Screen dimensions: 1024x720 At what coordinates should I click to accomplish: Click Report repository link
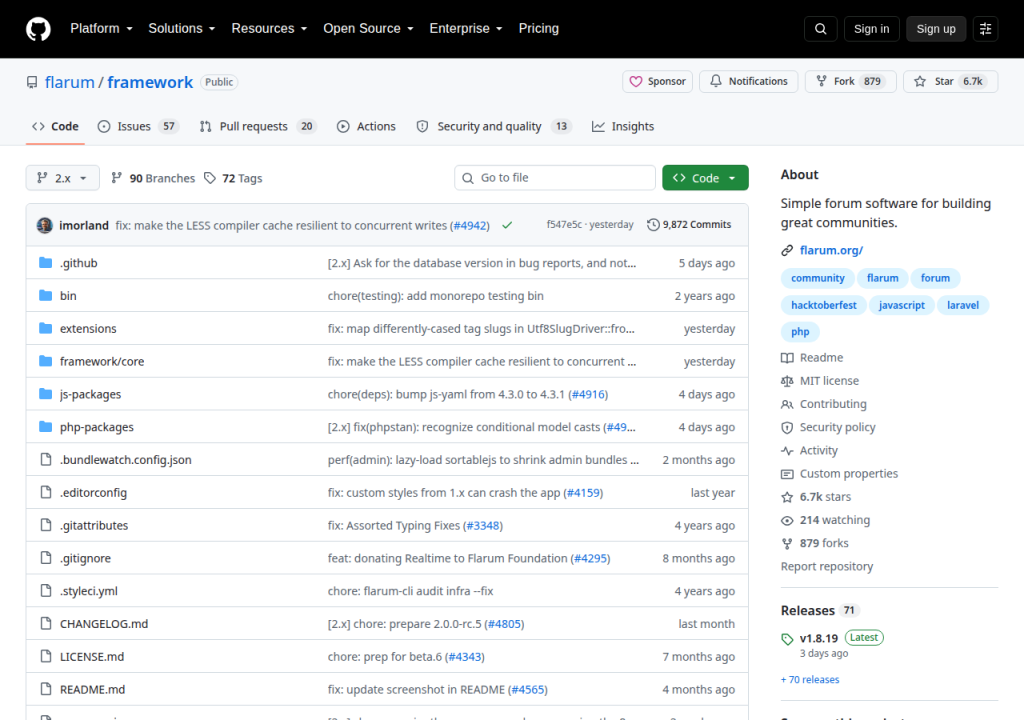pyautogui.click(x=827, y=566)
